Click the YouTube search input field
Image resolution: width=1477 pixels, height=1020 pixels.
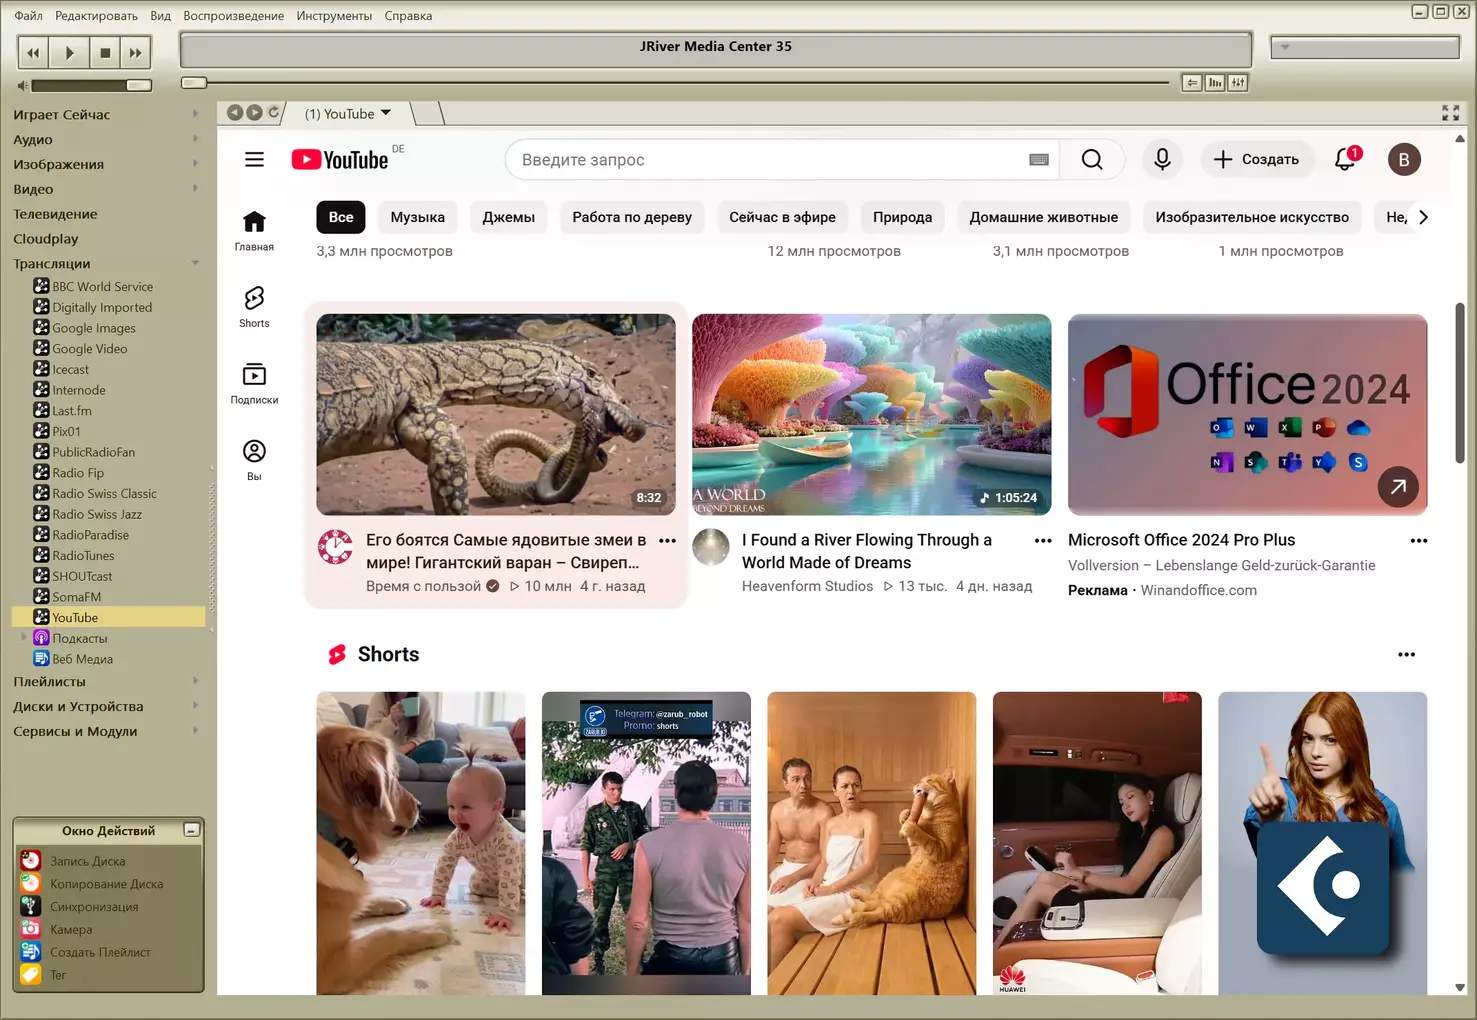pyautogui.click(x=765, y=160)
